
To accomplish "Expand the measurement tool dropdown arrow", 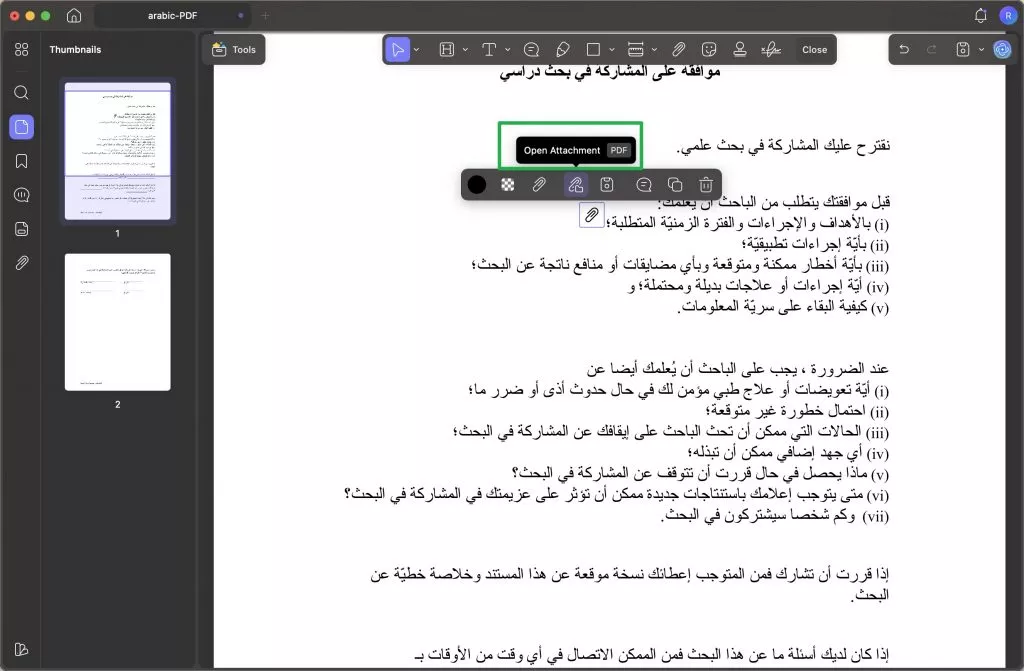I will click(654, 50).
